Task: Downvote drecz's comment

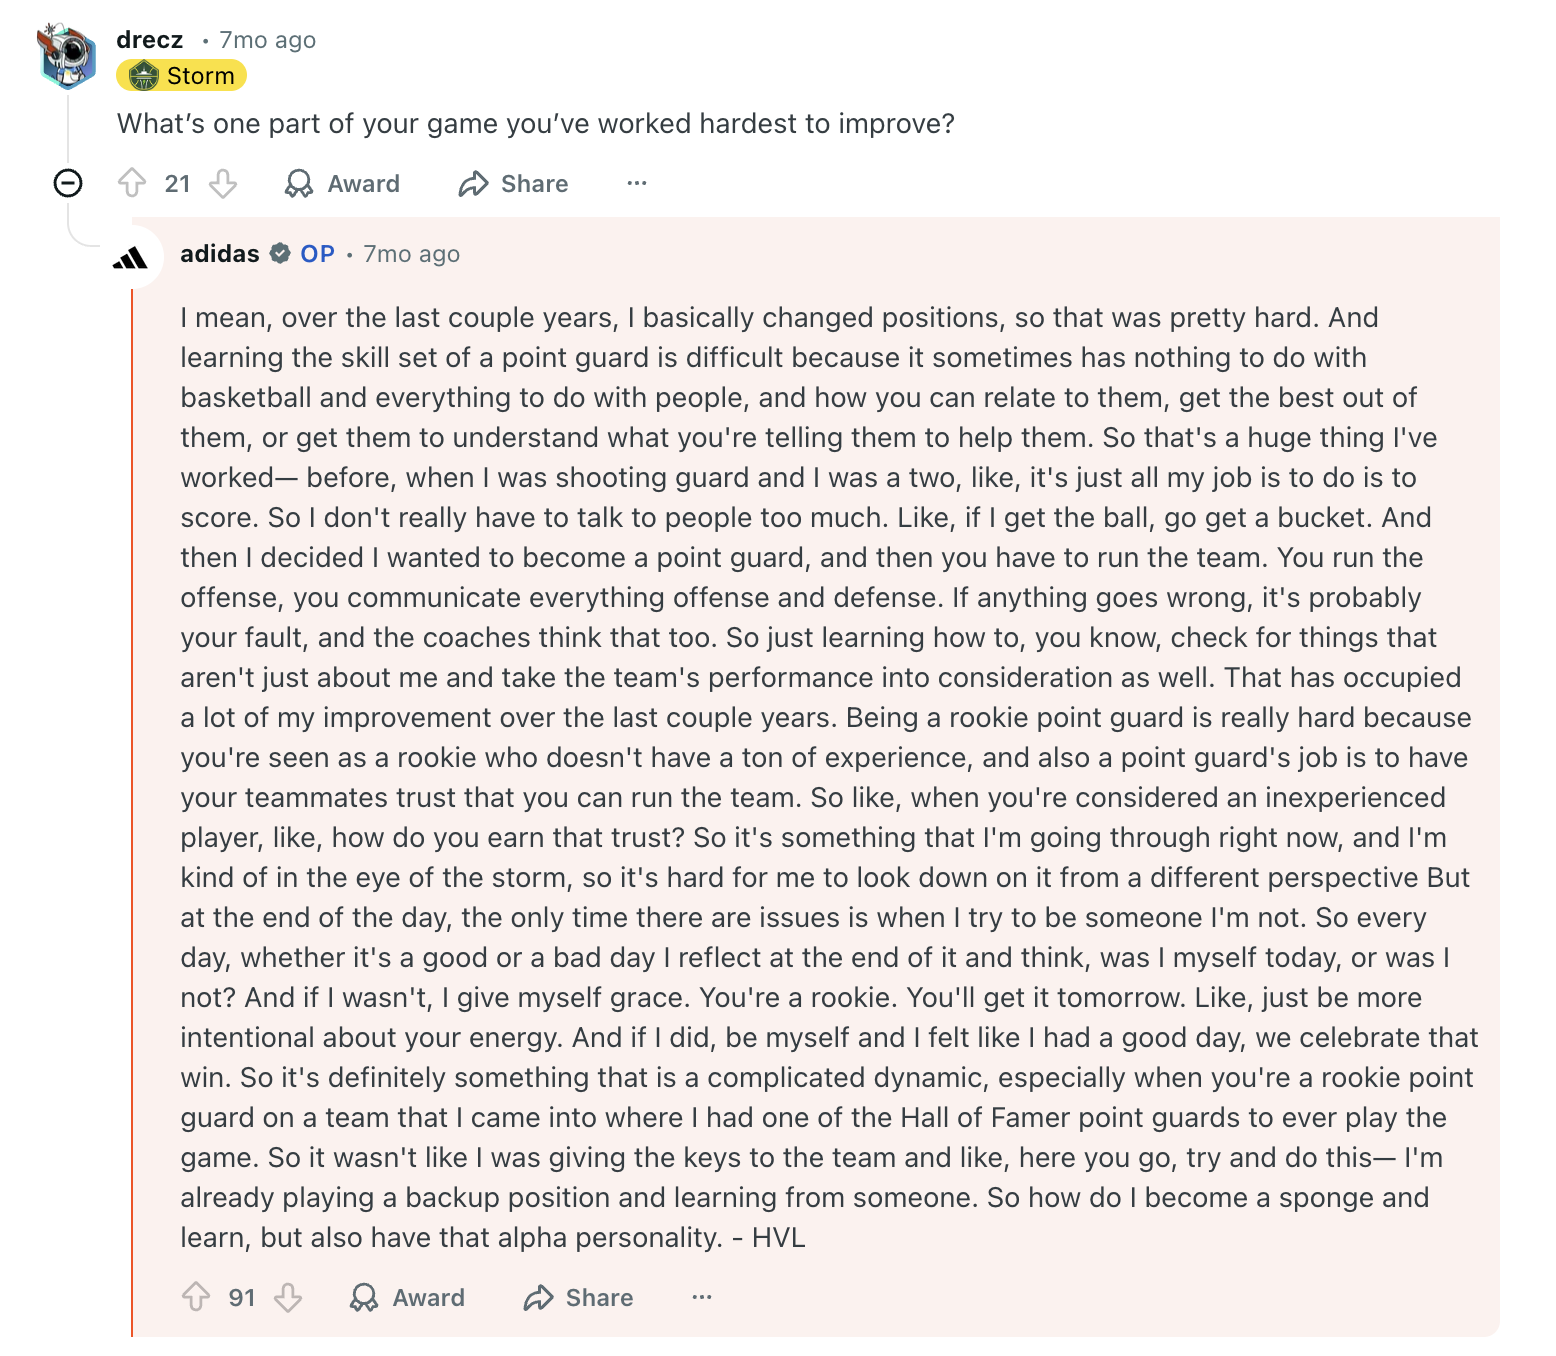Action: coord(223,183)
